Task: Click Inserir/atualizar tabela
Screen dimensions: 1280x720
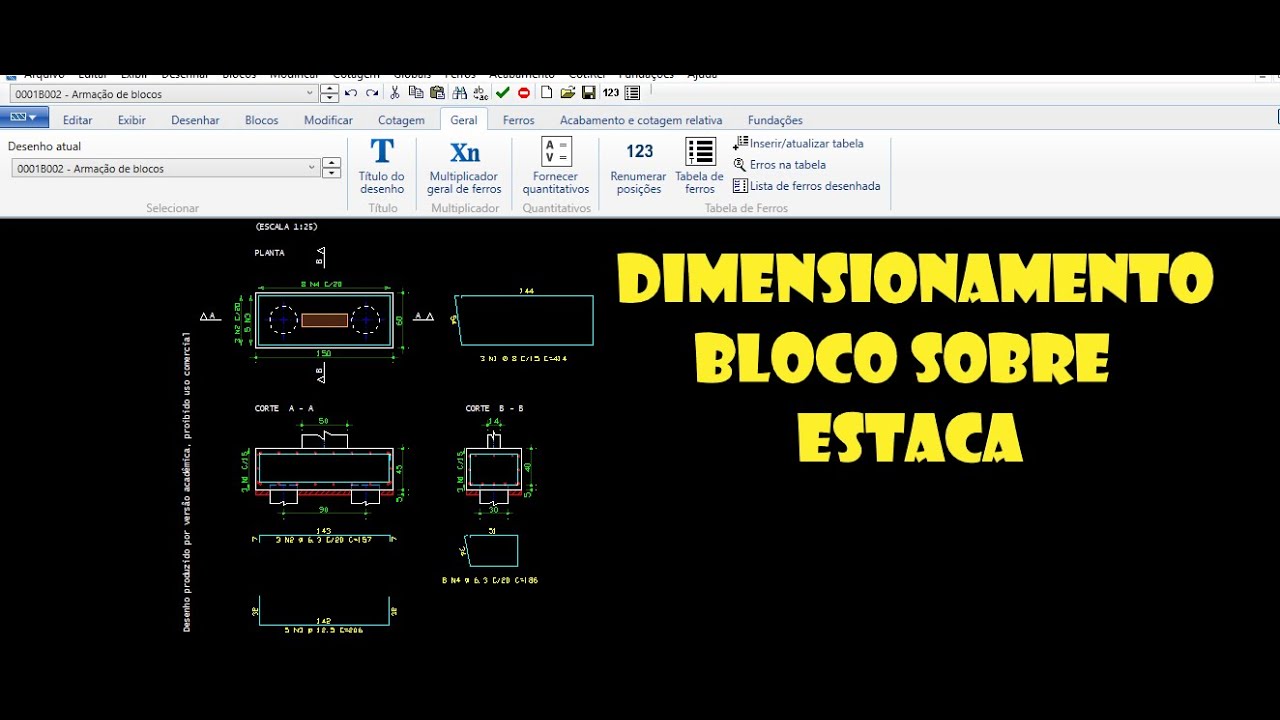Action: coord(798,144)
